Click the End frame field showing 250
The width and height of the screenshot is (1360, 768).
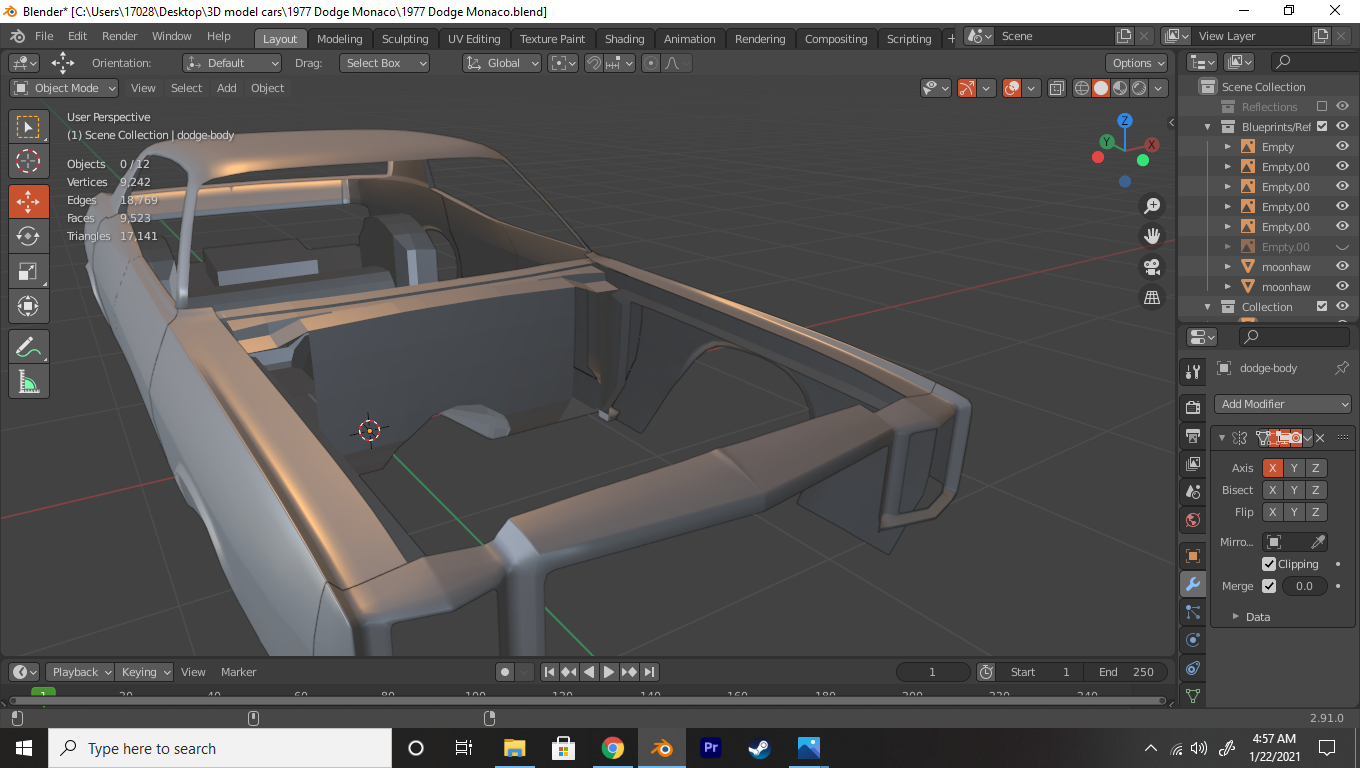click(x=1126, y=672)
